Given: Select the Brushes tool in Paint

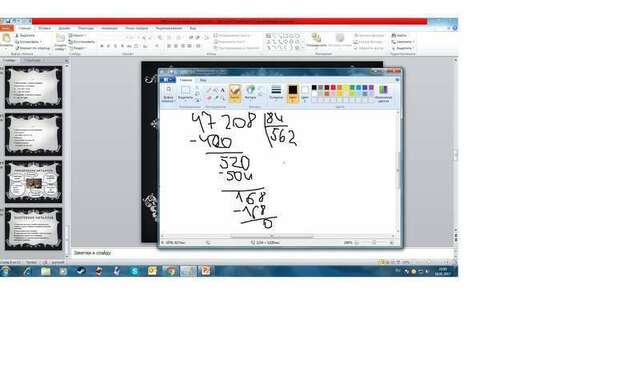Looking at the screenshot, I should click(235, 93).
